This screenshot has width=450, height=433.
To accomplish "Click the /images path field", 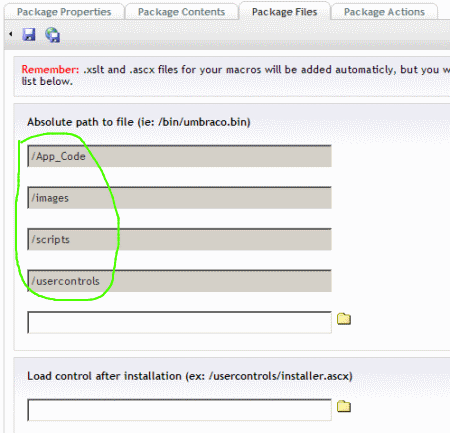I will [179, 197].
